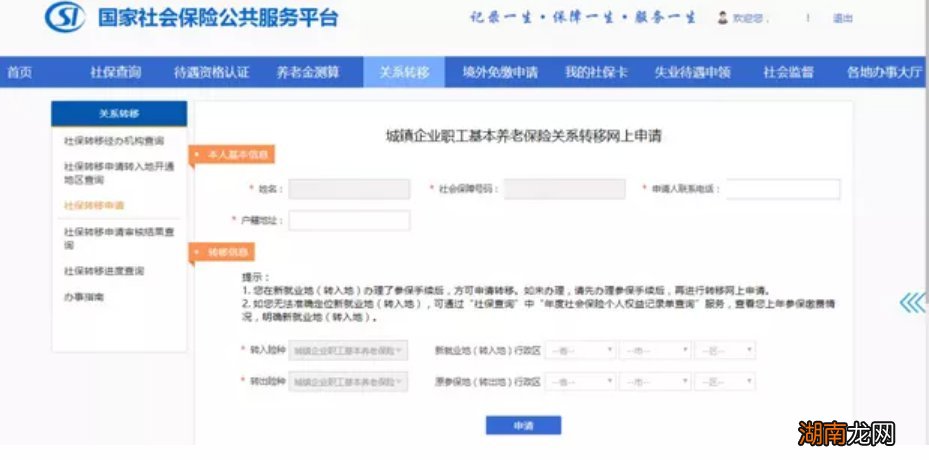This screenshot has width=929, height=460.
Task: Click the user avatar icon
Action: 722,18
